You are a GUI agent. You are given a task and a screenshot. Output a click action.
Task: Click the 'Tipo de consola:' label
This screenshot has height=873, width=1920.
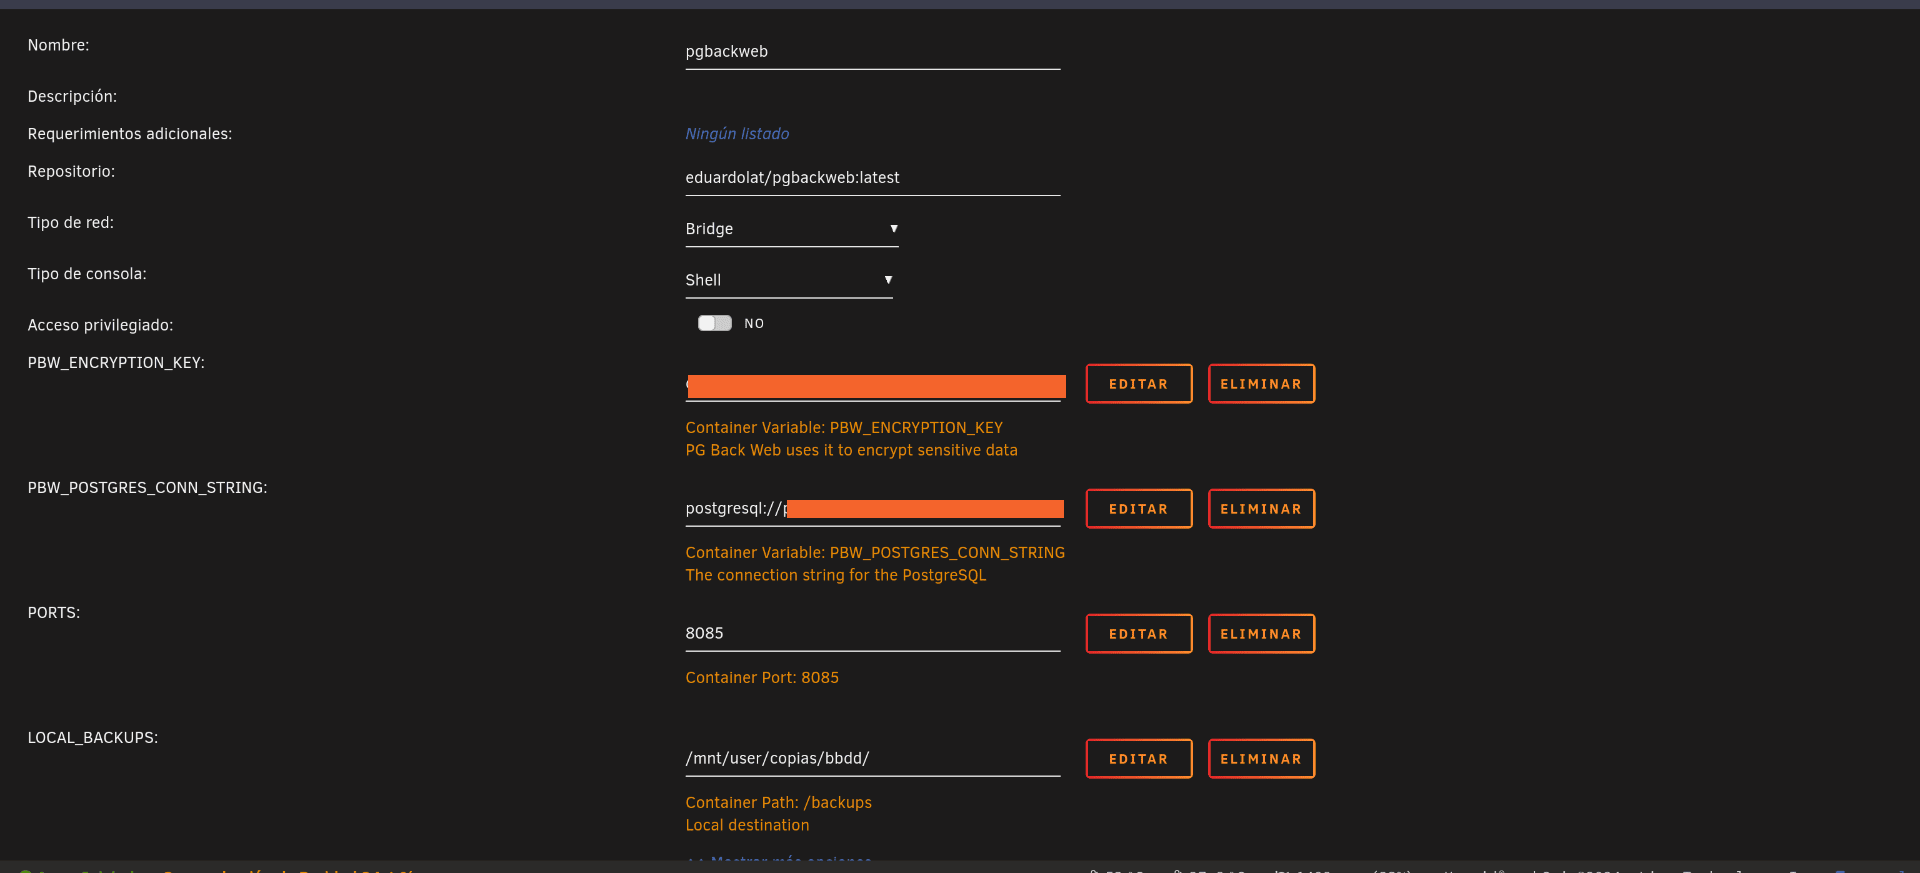[x=87, y=274]
